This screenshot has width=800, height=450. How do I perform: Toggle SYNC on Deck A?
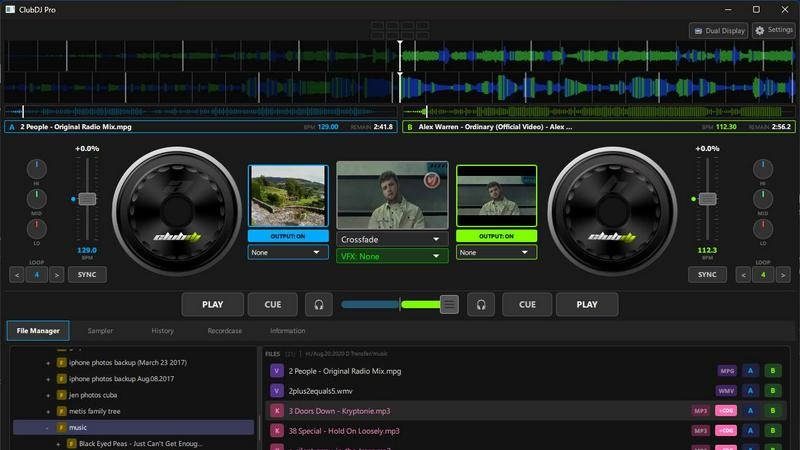(87, 274)
